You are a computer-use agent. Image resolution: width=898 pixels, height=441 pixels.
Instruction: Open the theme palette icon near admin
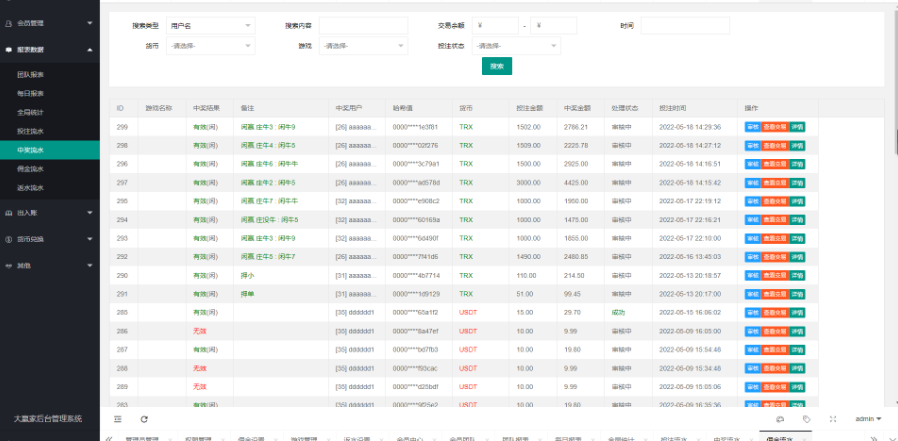(779, 419)
